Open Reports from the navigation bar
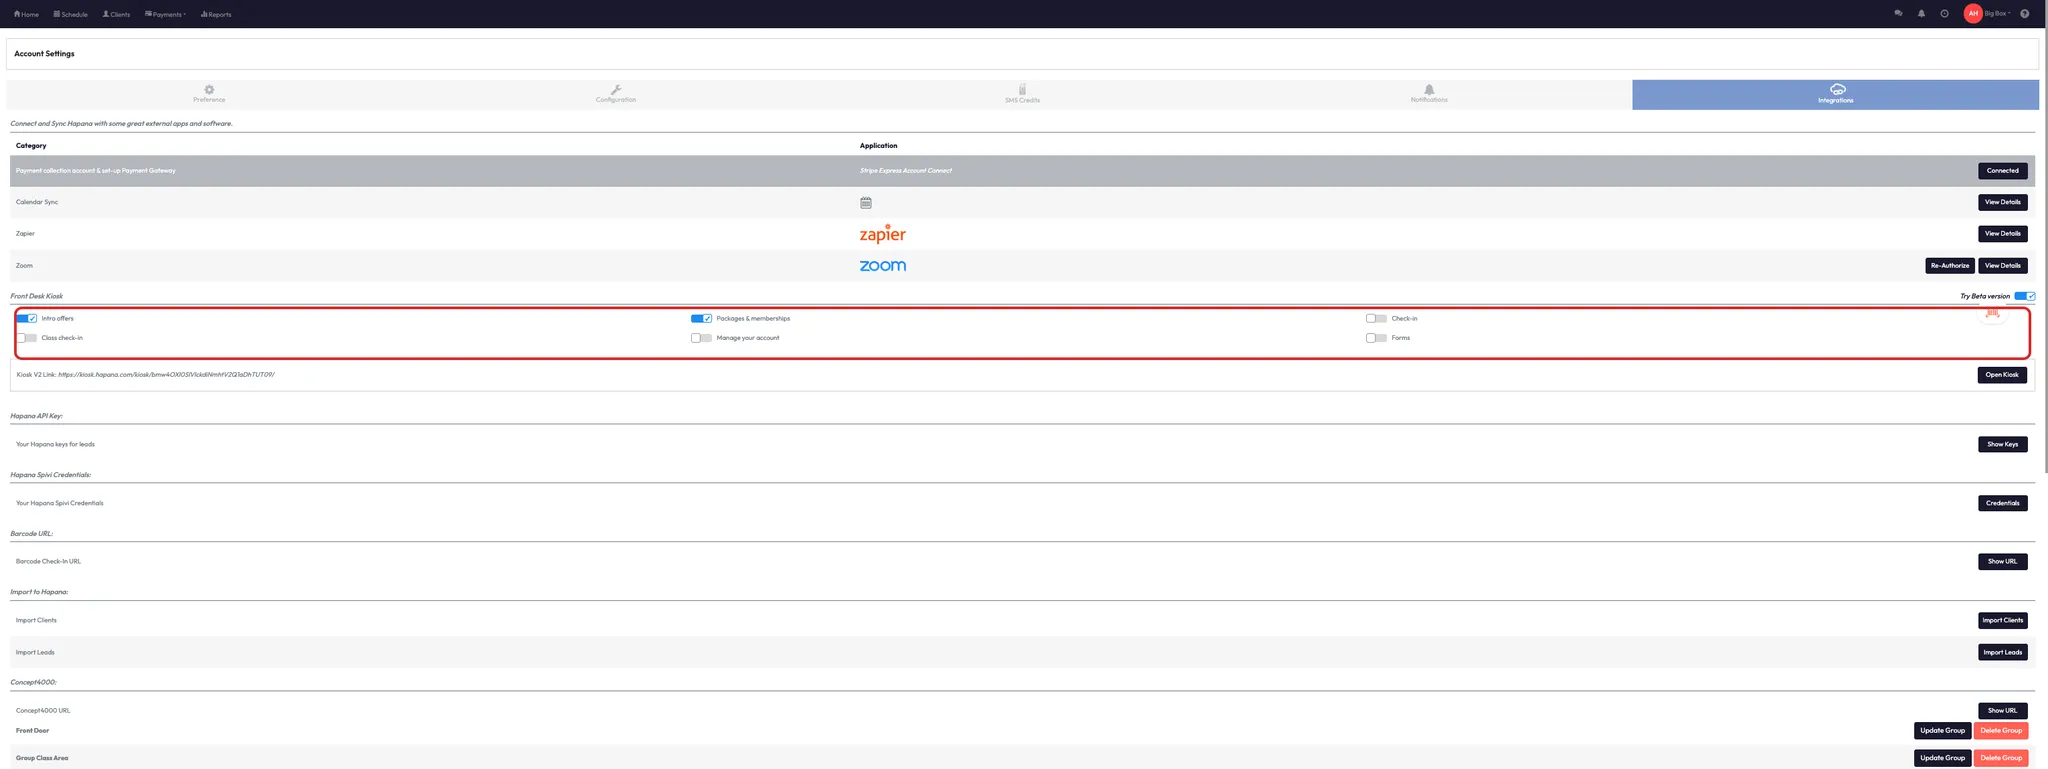The height and width of the screenshot is (769, 2048). click(x=216, y=14)
